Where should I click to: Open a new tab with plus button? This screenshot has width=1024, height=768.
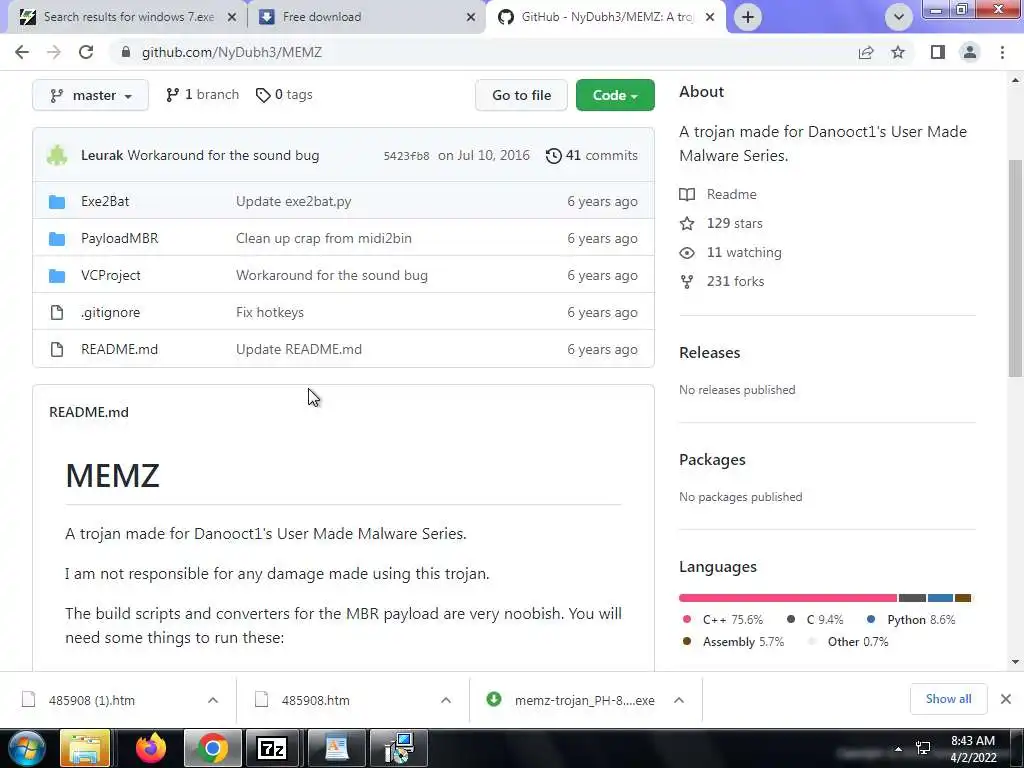point(748,17)
